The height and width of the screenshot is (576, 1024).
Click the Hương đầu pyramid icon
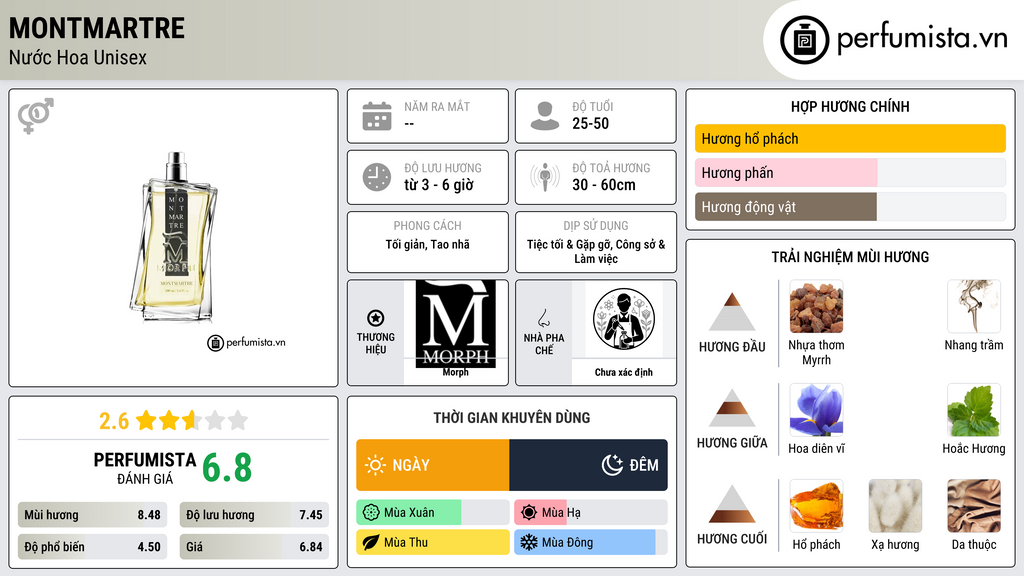(732, 312)
